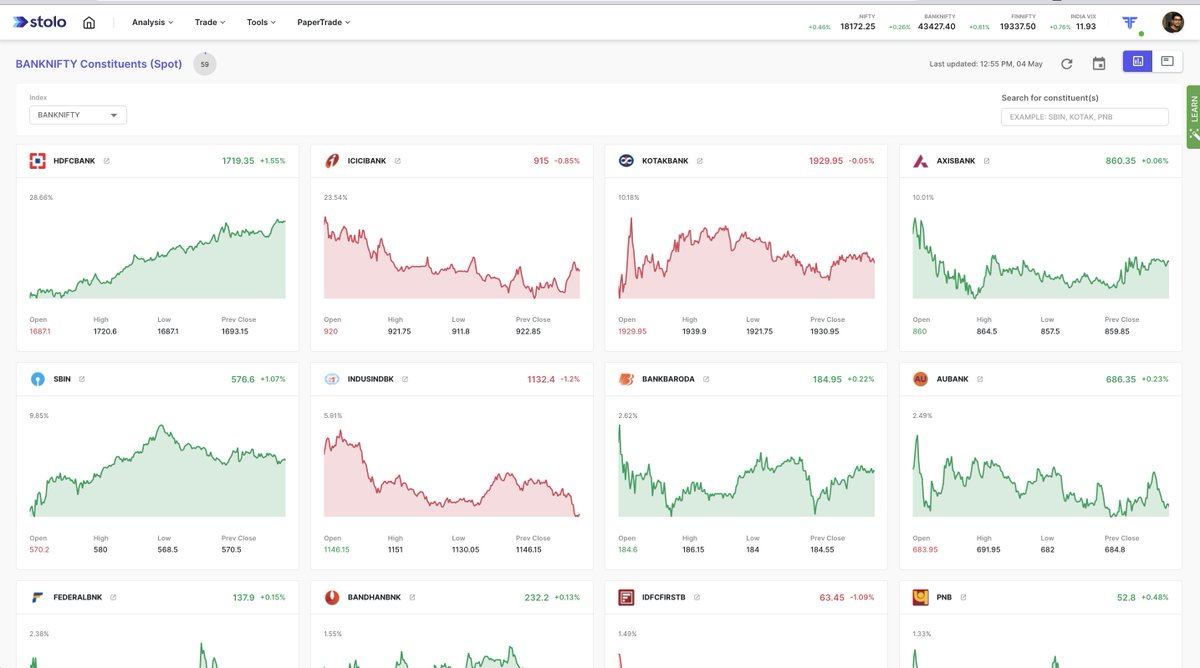
Task: Click the FEDERALBNK logo icon
Action: pos(38,597)
